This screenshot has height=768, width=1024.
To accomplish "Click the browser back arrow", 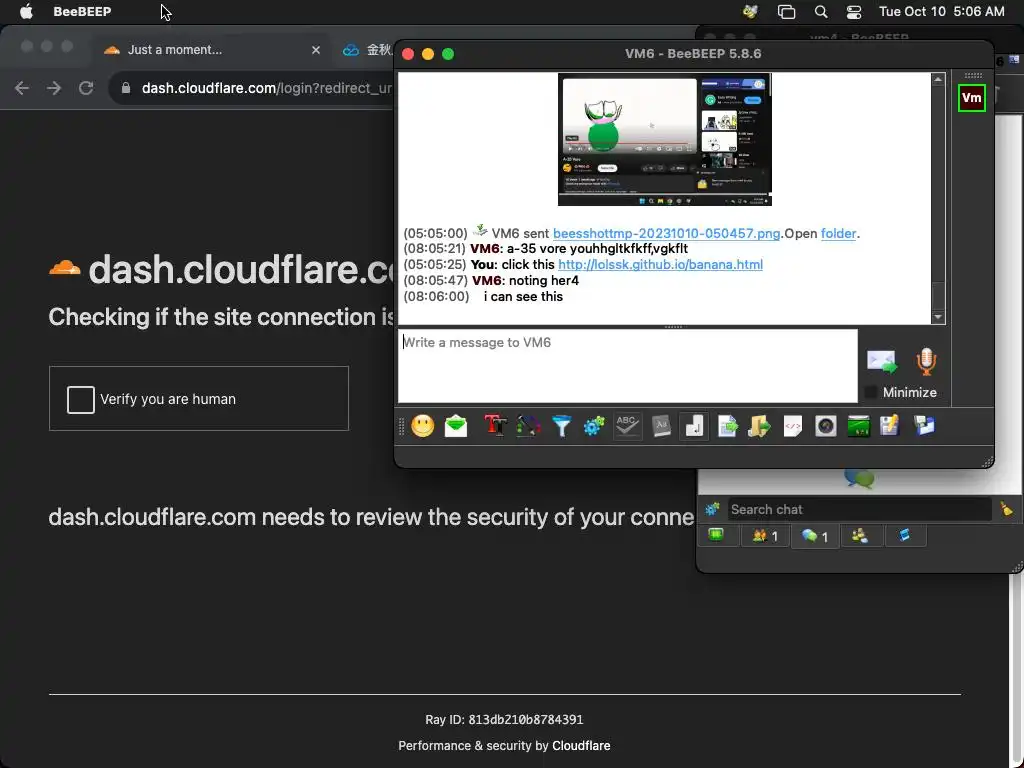I will click(x=22, y=88).
